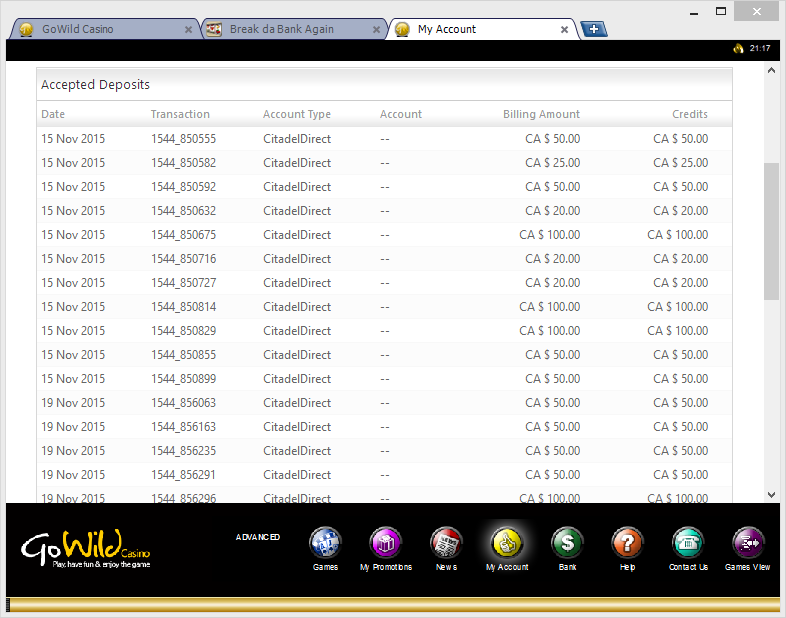Select transaction 1544_856235
This screenshot has width=786, height=618.
[183, 451]
